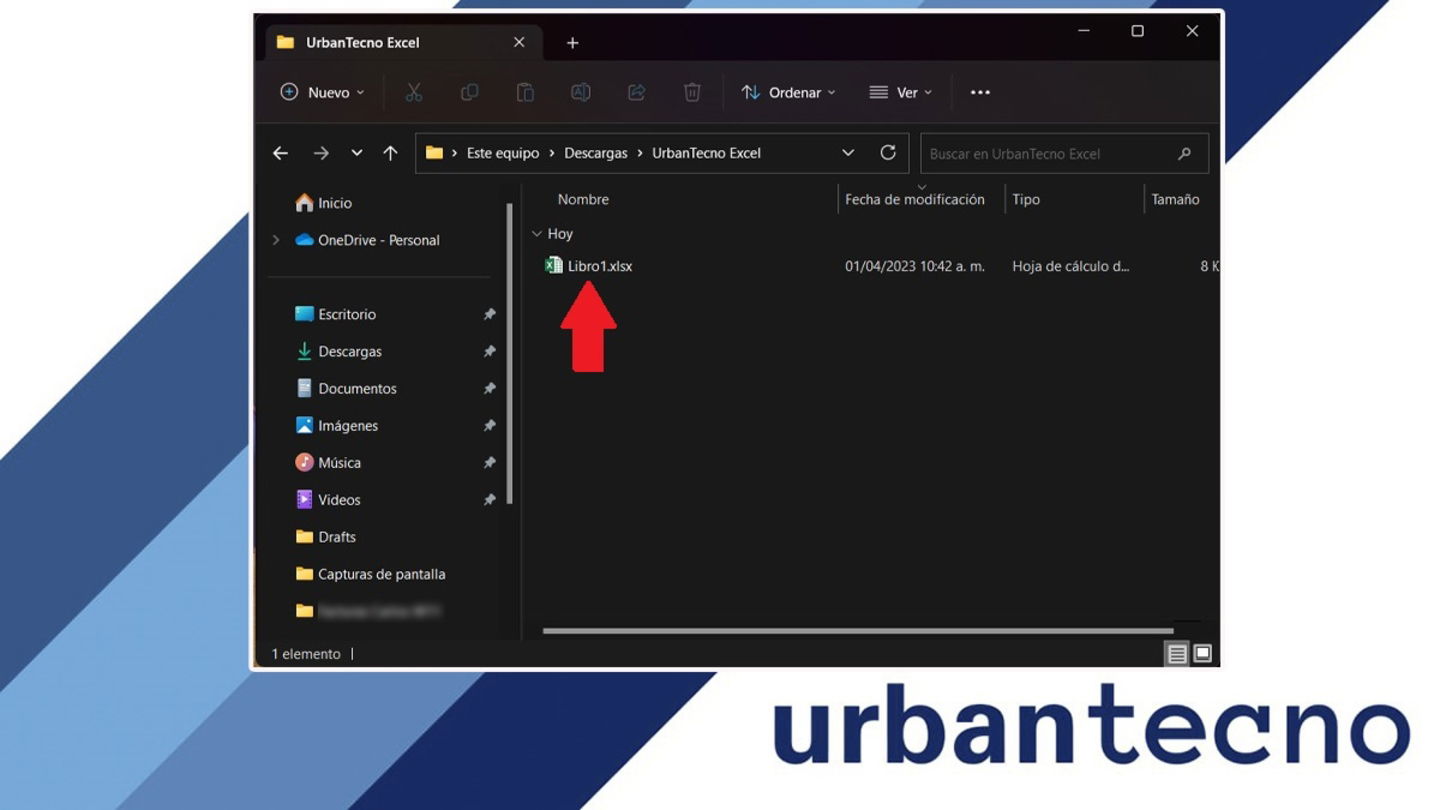Open Capturas de pantalla folder
1440x810 pixels.
[371, 573]
